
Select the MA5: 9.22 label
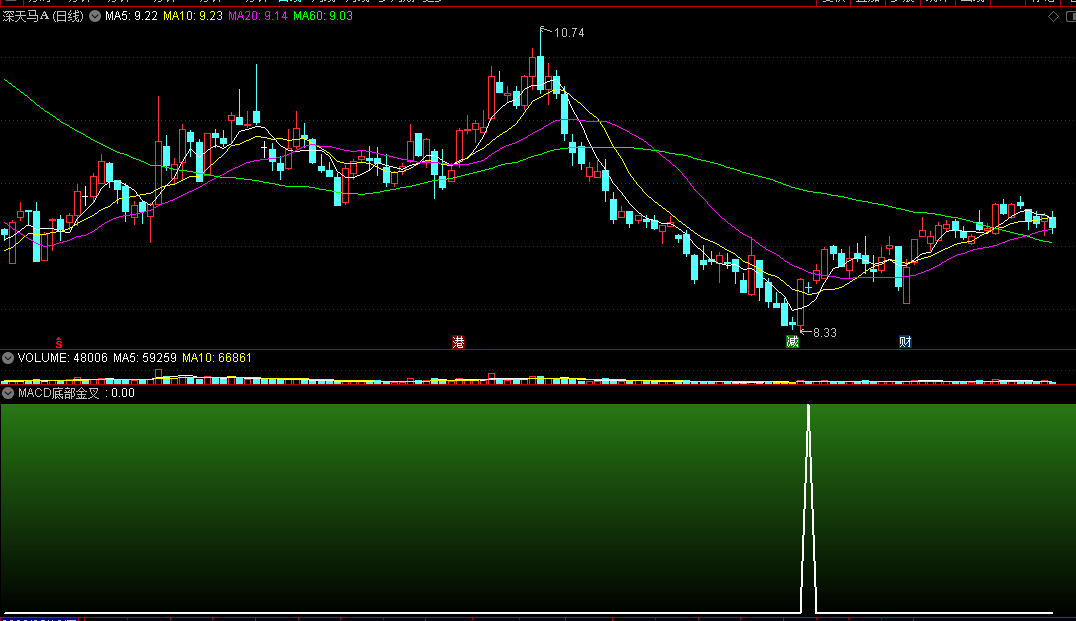(131, 16)
